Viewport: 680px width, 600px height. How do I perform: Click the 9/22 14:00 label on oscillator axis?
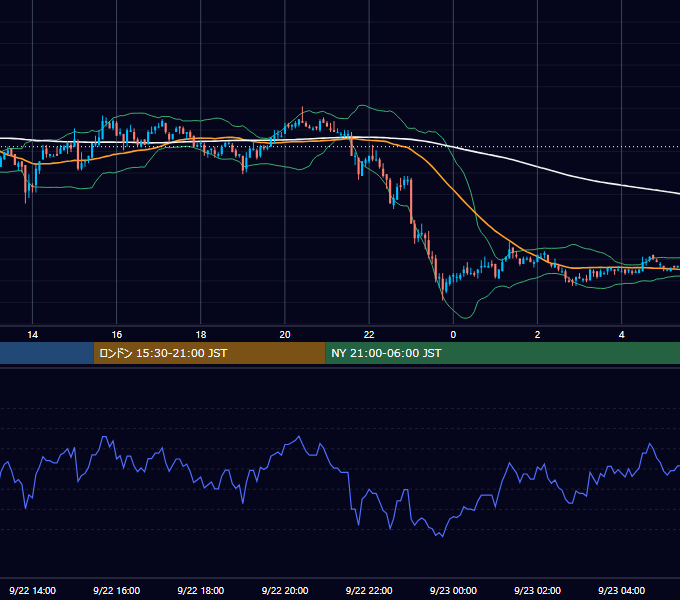point(33,590)
